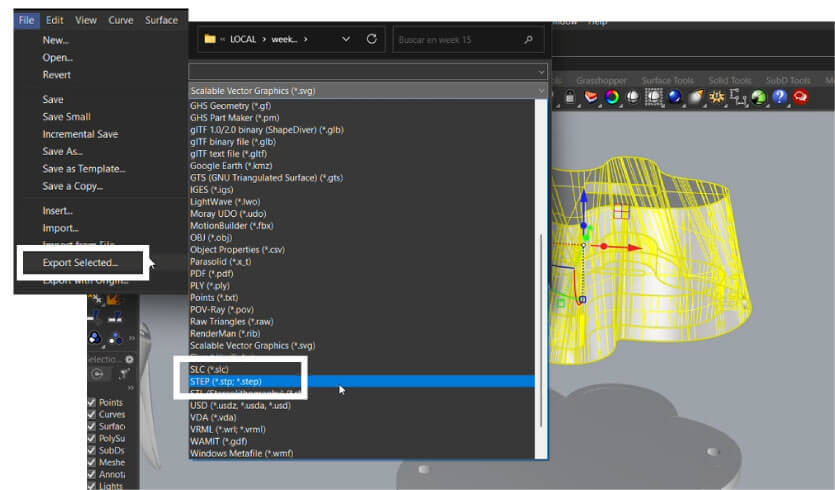Click the search magnifier icon
Screen dimensions: 835x490
pos(528,39)
